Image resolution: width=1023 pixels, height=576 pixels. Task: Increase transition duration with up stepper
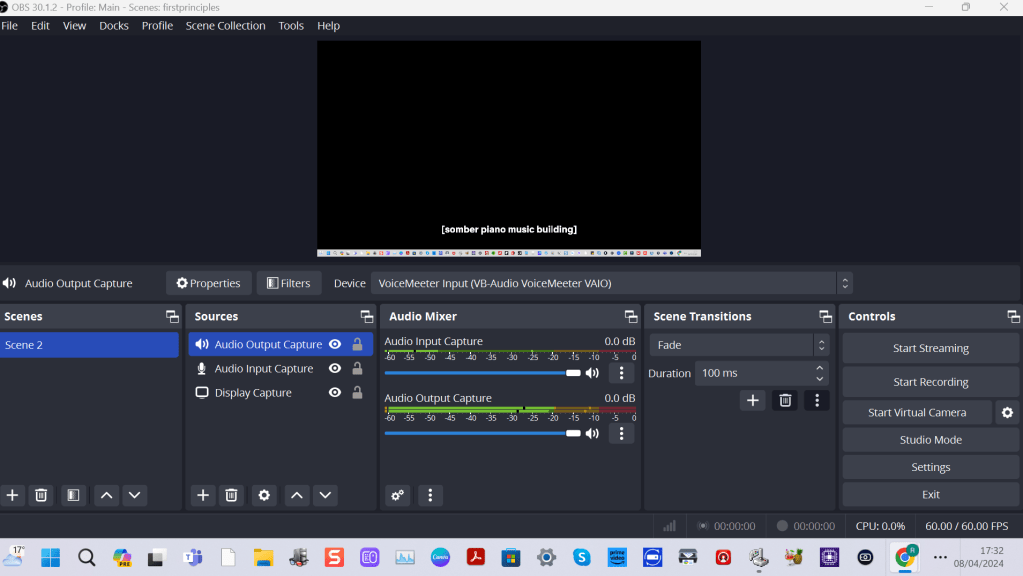pos(819,368)
